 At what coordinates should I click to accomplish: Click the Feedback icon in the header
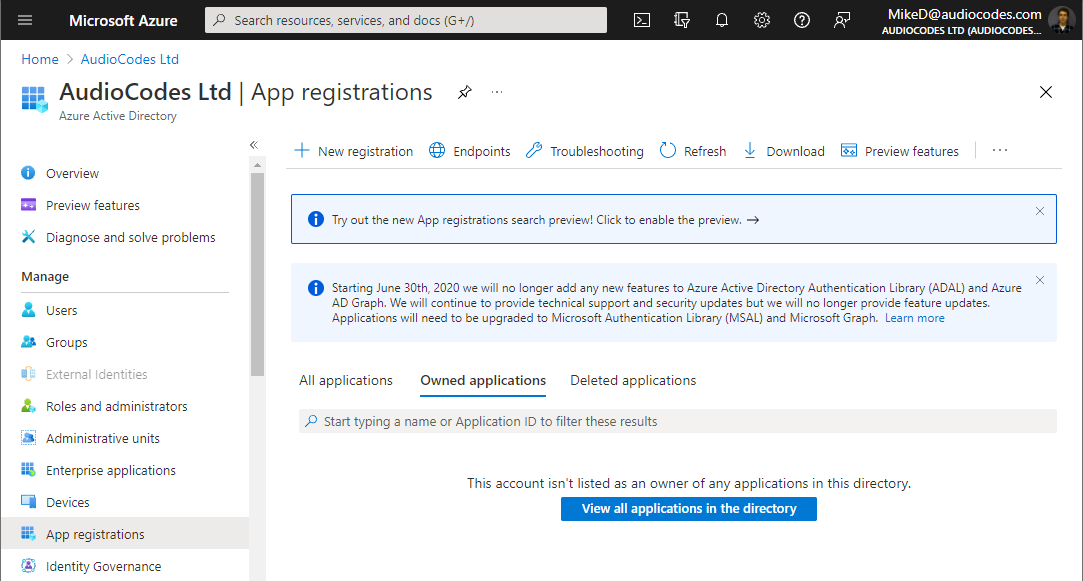[842, 20]
